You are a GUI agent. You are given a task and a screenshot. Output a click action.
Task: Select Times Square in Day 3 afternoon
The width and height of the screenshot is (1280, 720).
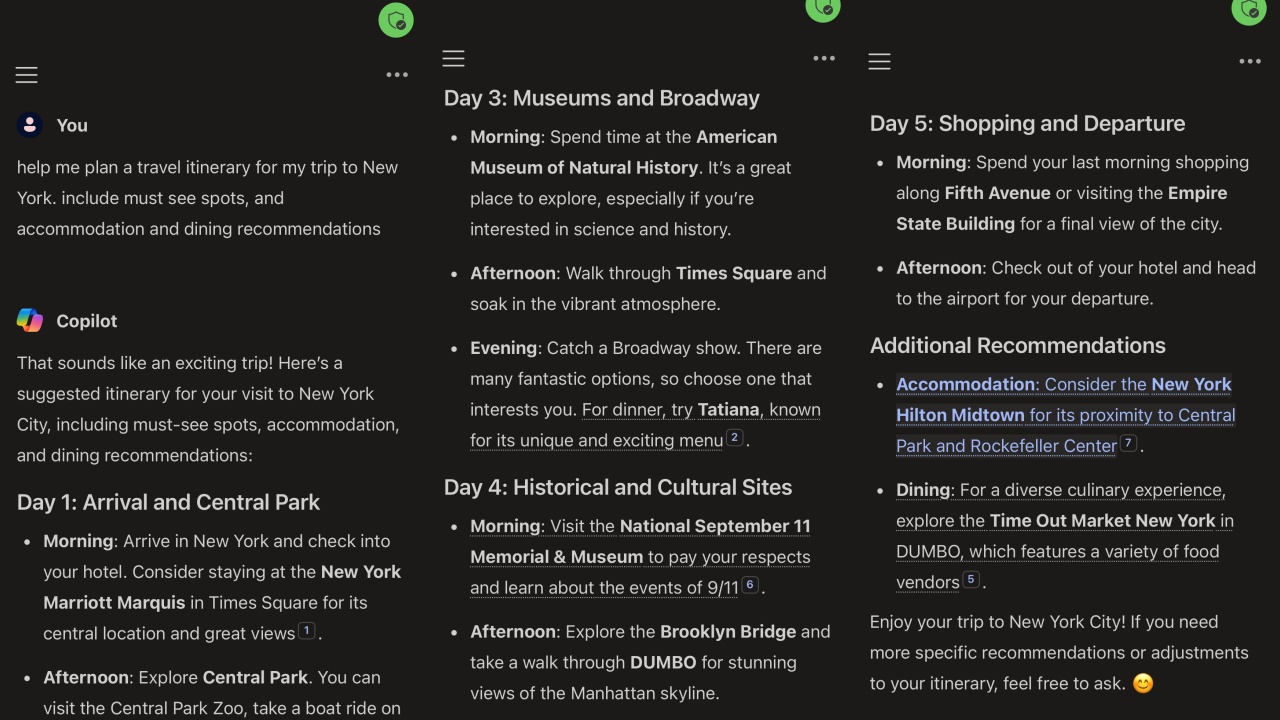coord(733,273)
